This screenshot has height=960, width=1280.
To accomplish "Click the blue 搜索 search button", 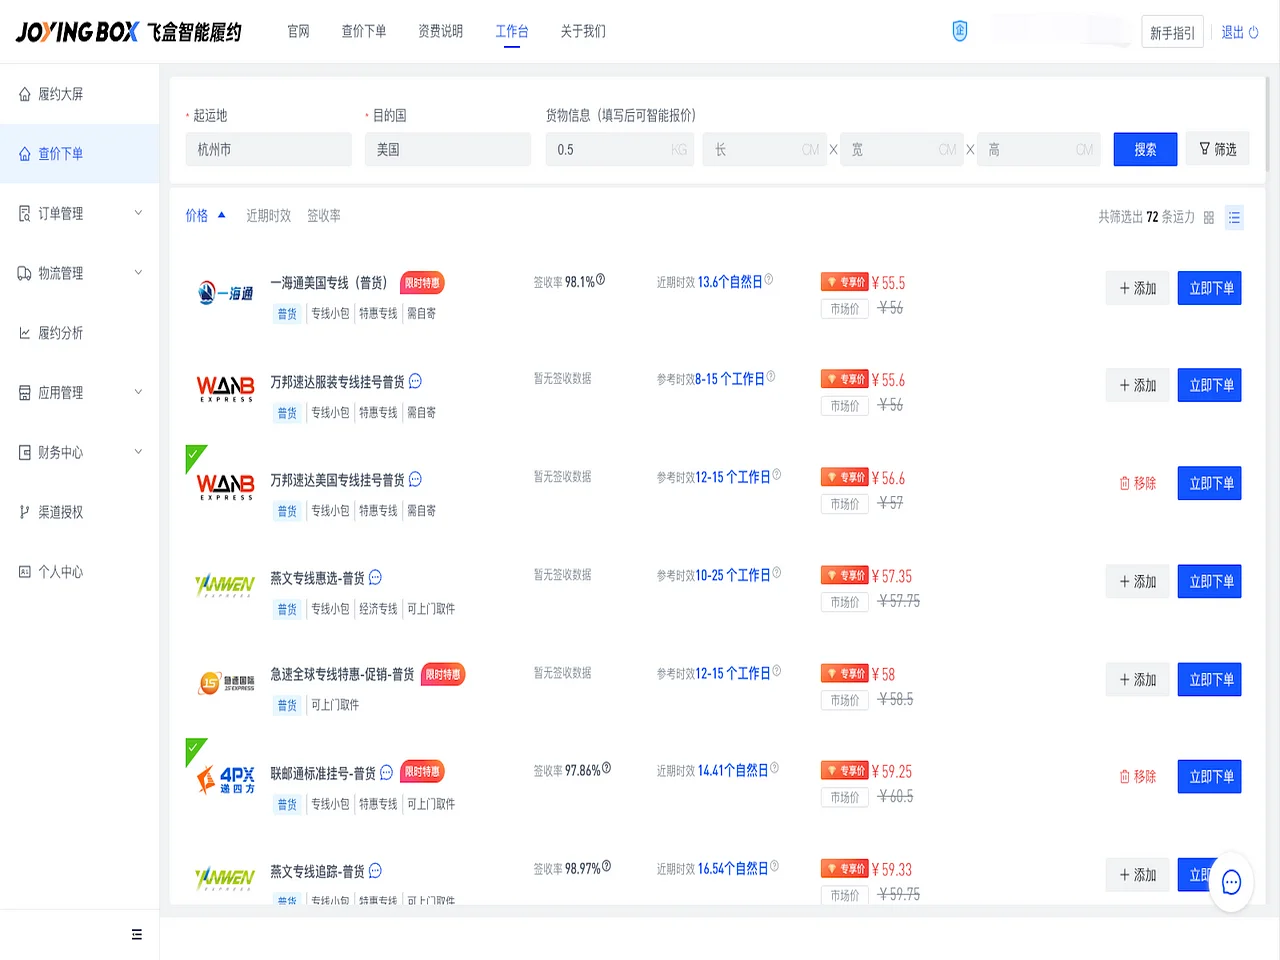I will pos(1145,148).
